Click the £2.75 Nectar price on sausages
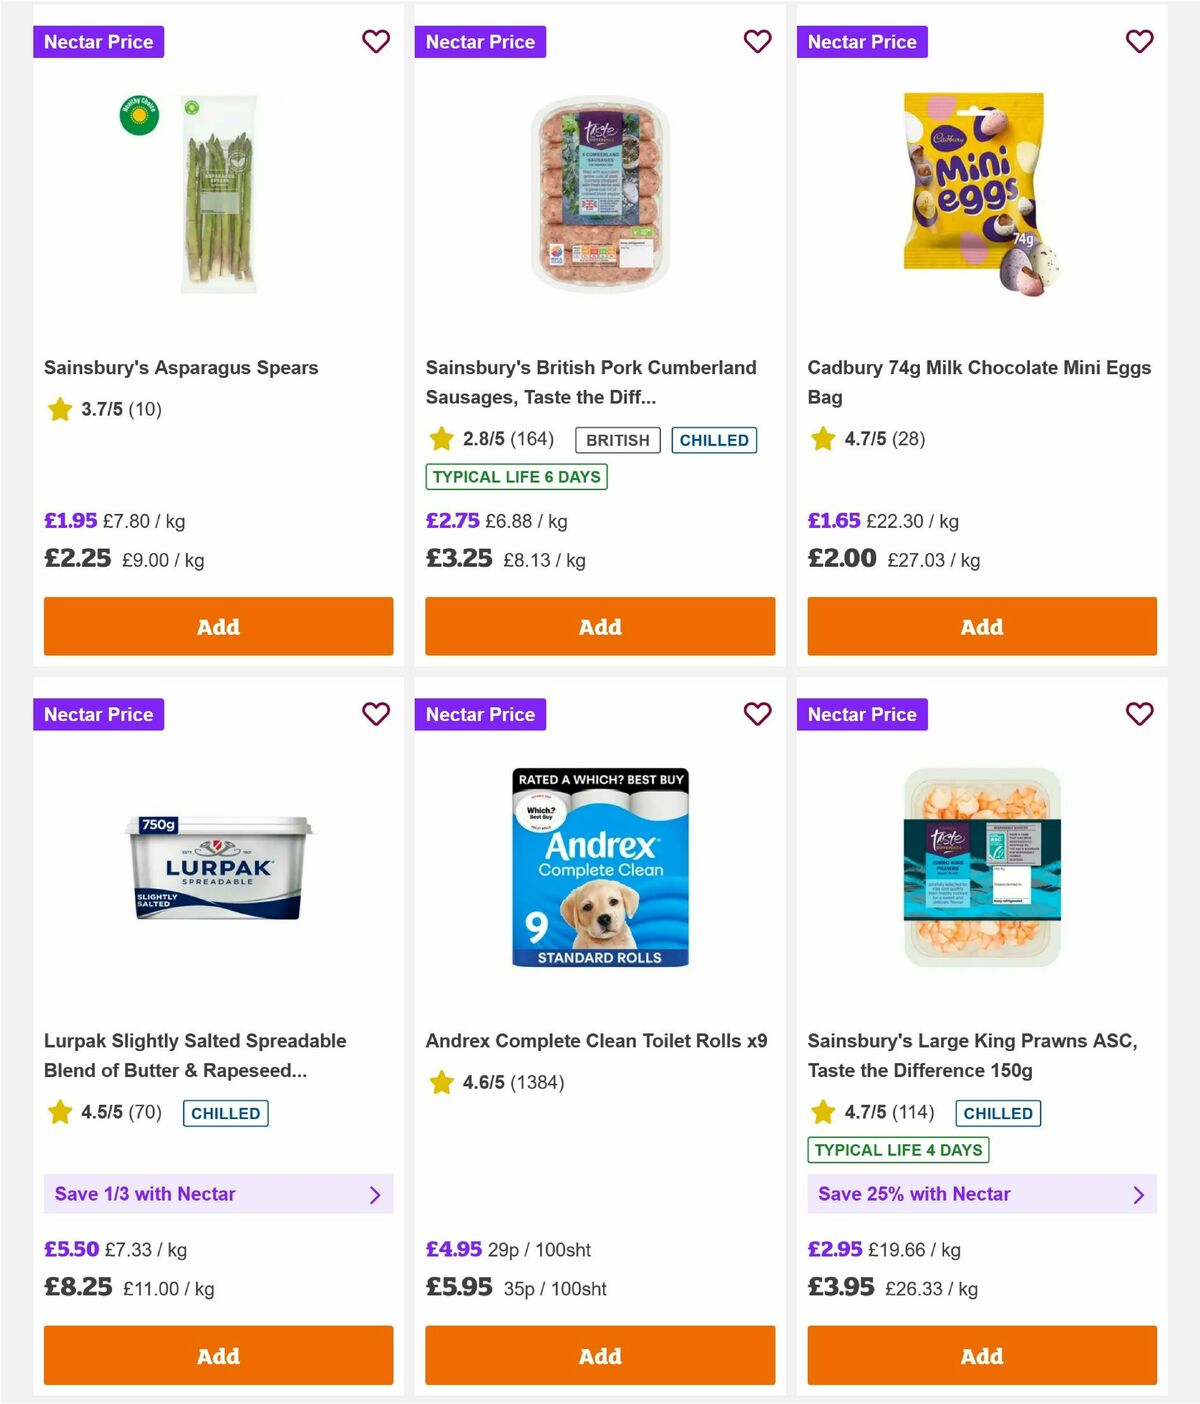 click(453, 521)
